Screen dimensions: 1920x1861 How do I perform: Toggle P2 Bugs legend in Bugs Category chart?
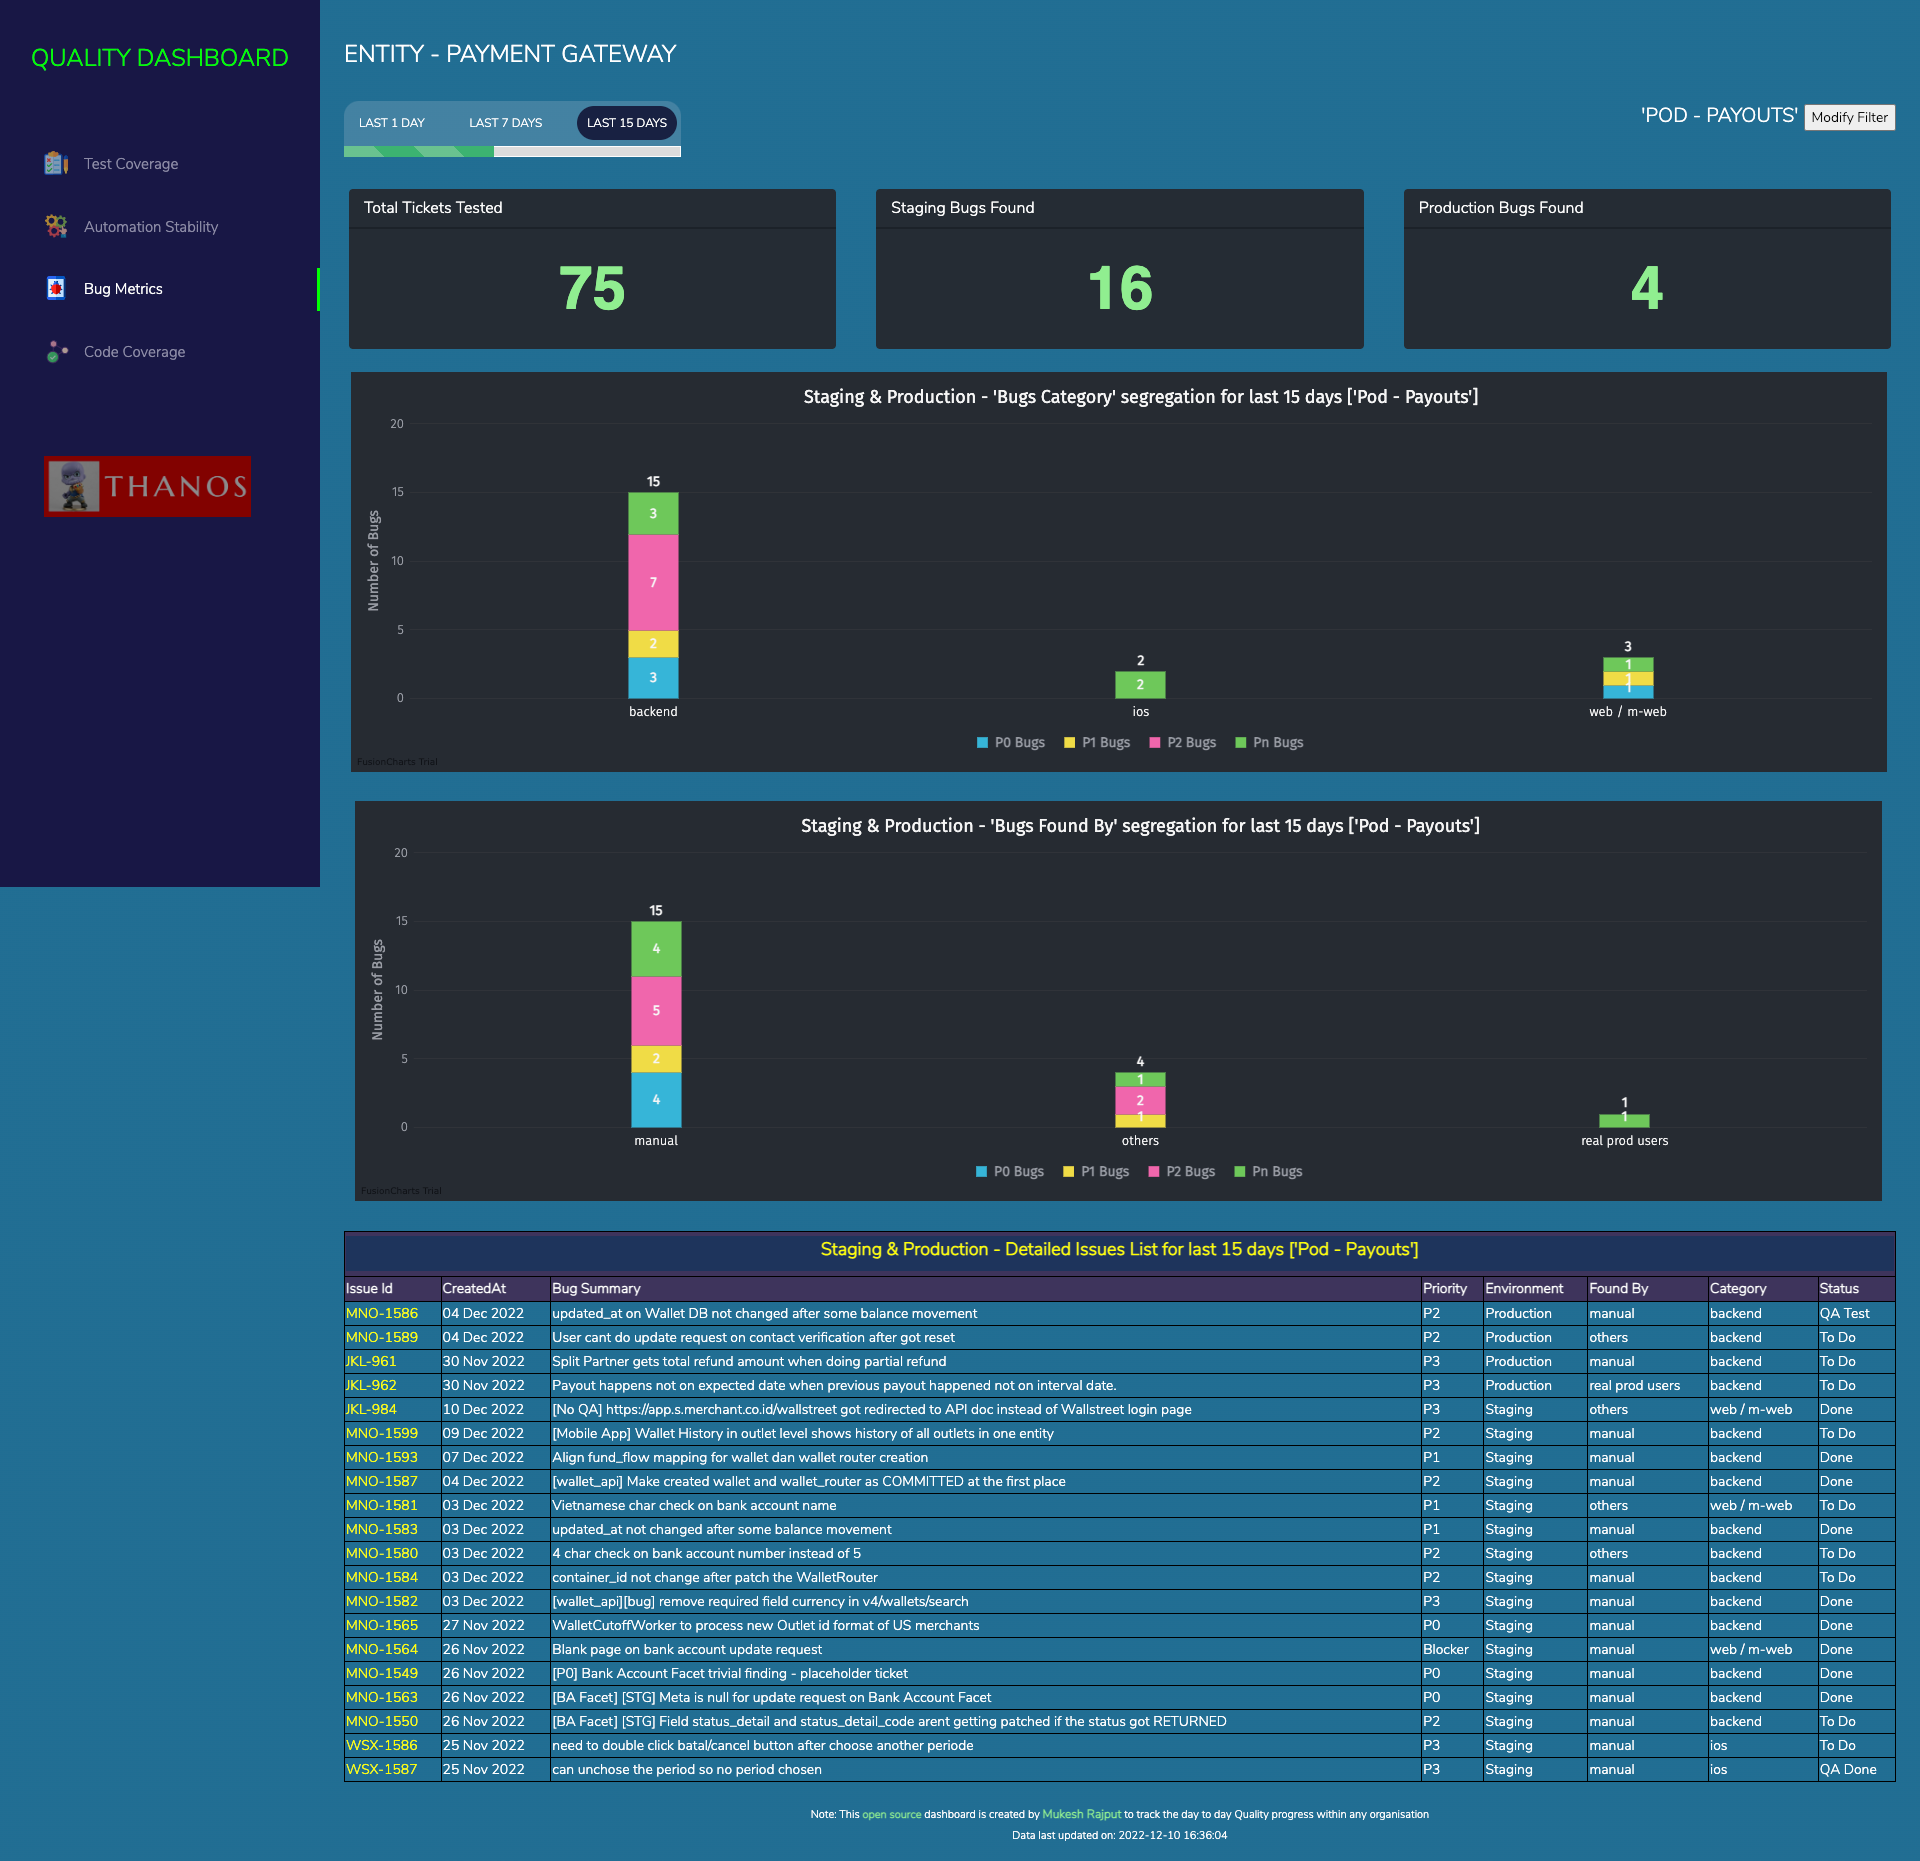(x=1182, y=743)
